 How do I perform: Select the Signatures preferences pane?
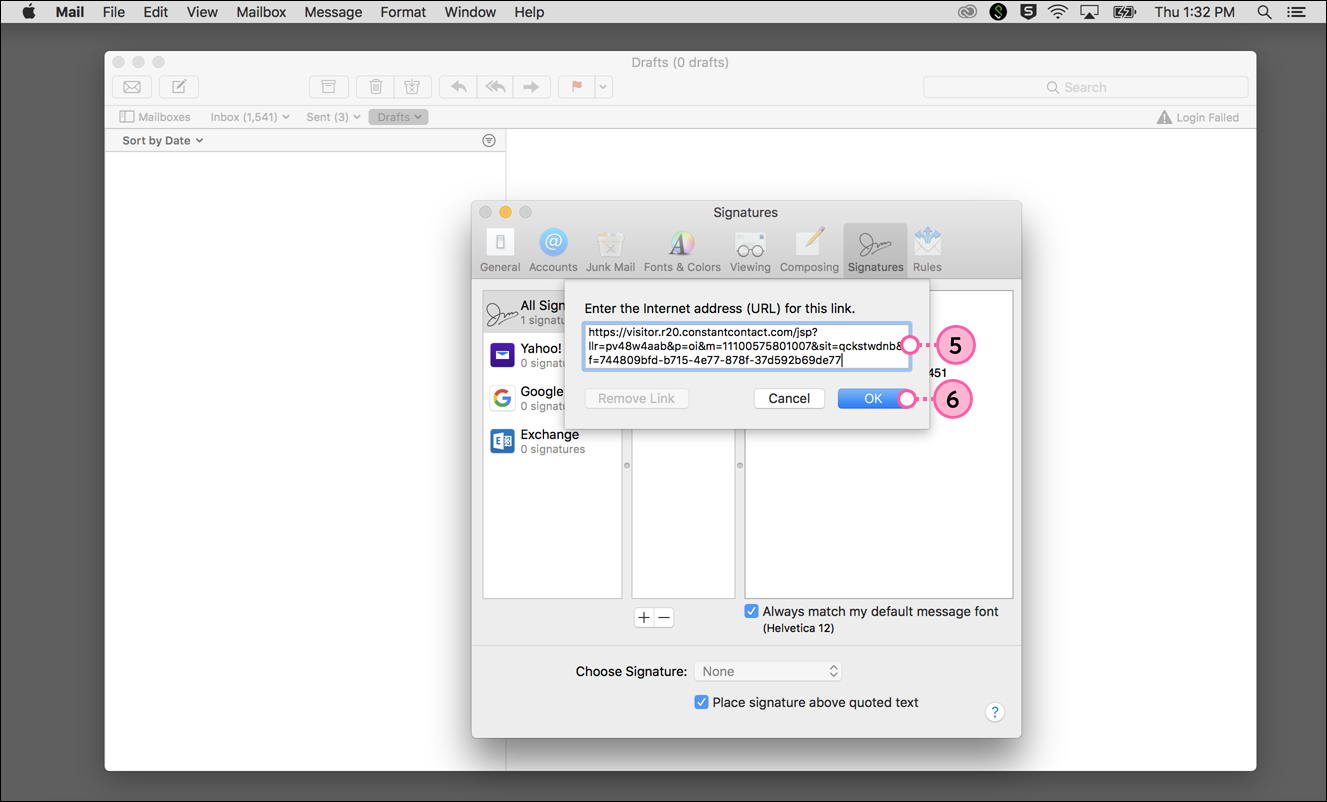tap(875, 250)
